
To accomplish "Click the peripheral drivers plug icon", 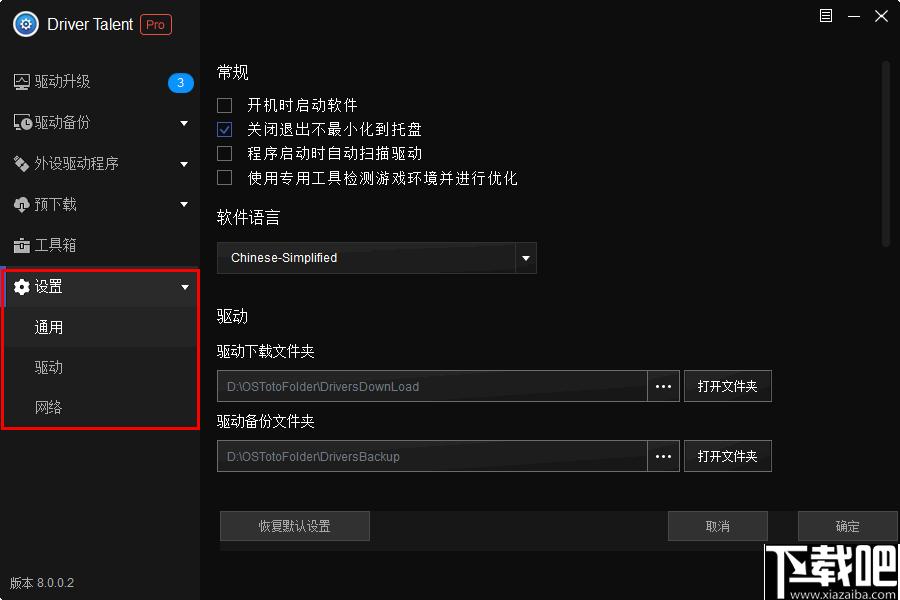I will [21, 164].
